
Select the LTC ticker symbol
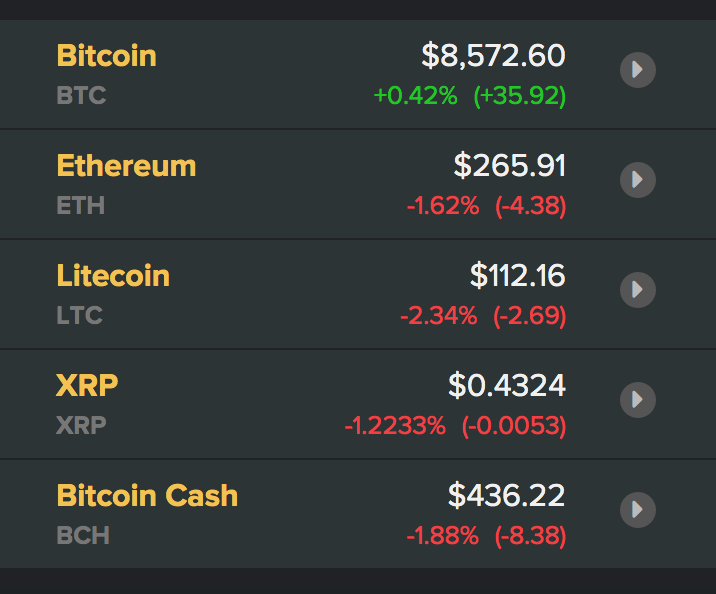(80, 317)
